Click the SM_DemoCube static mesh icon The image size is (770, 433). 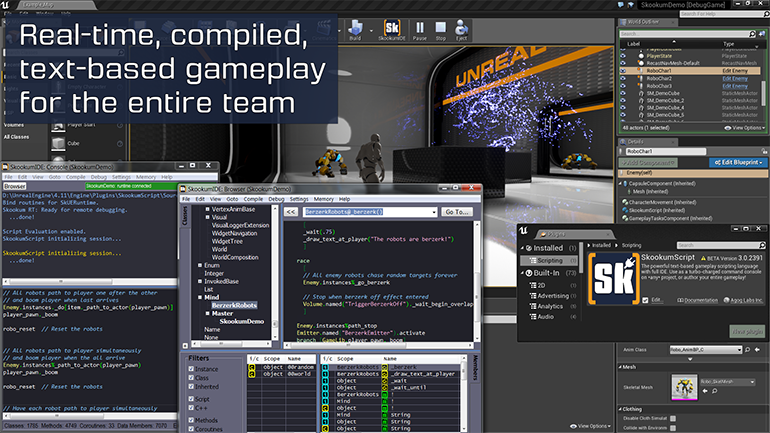(641, 93)
